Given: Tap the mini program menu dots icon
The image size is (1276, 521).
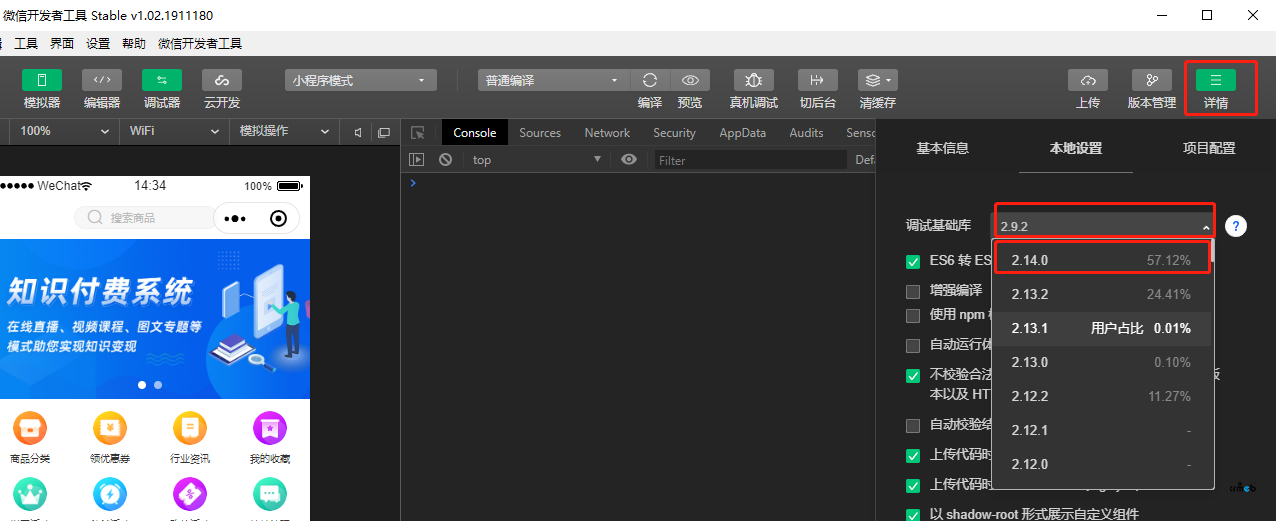Looking at the screenshot, I should [236, 218].
